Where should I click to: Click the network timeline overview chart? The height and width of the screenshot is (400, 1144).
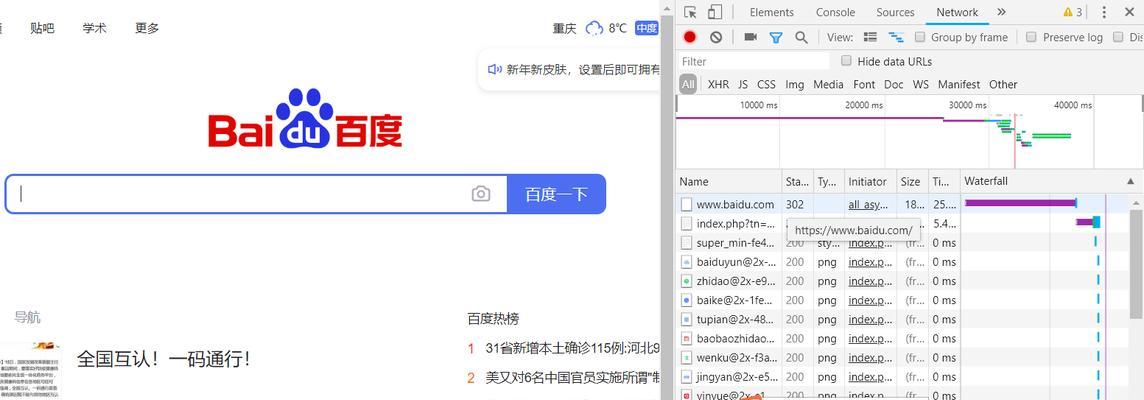[909, 132]
